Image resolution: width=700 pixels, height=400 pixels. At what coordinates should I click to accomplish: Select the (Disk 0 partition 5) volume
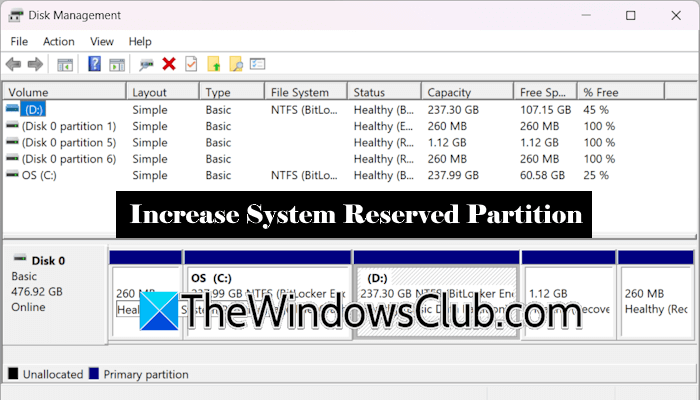pos(69,142)
